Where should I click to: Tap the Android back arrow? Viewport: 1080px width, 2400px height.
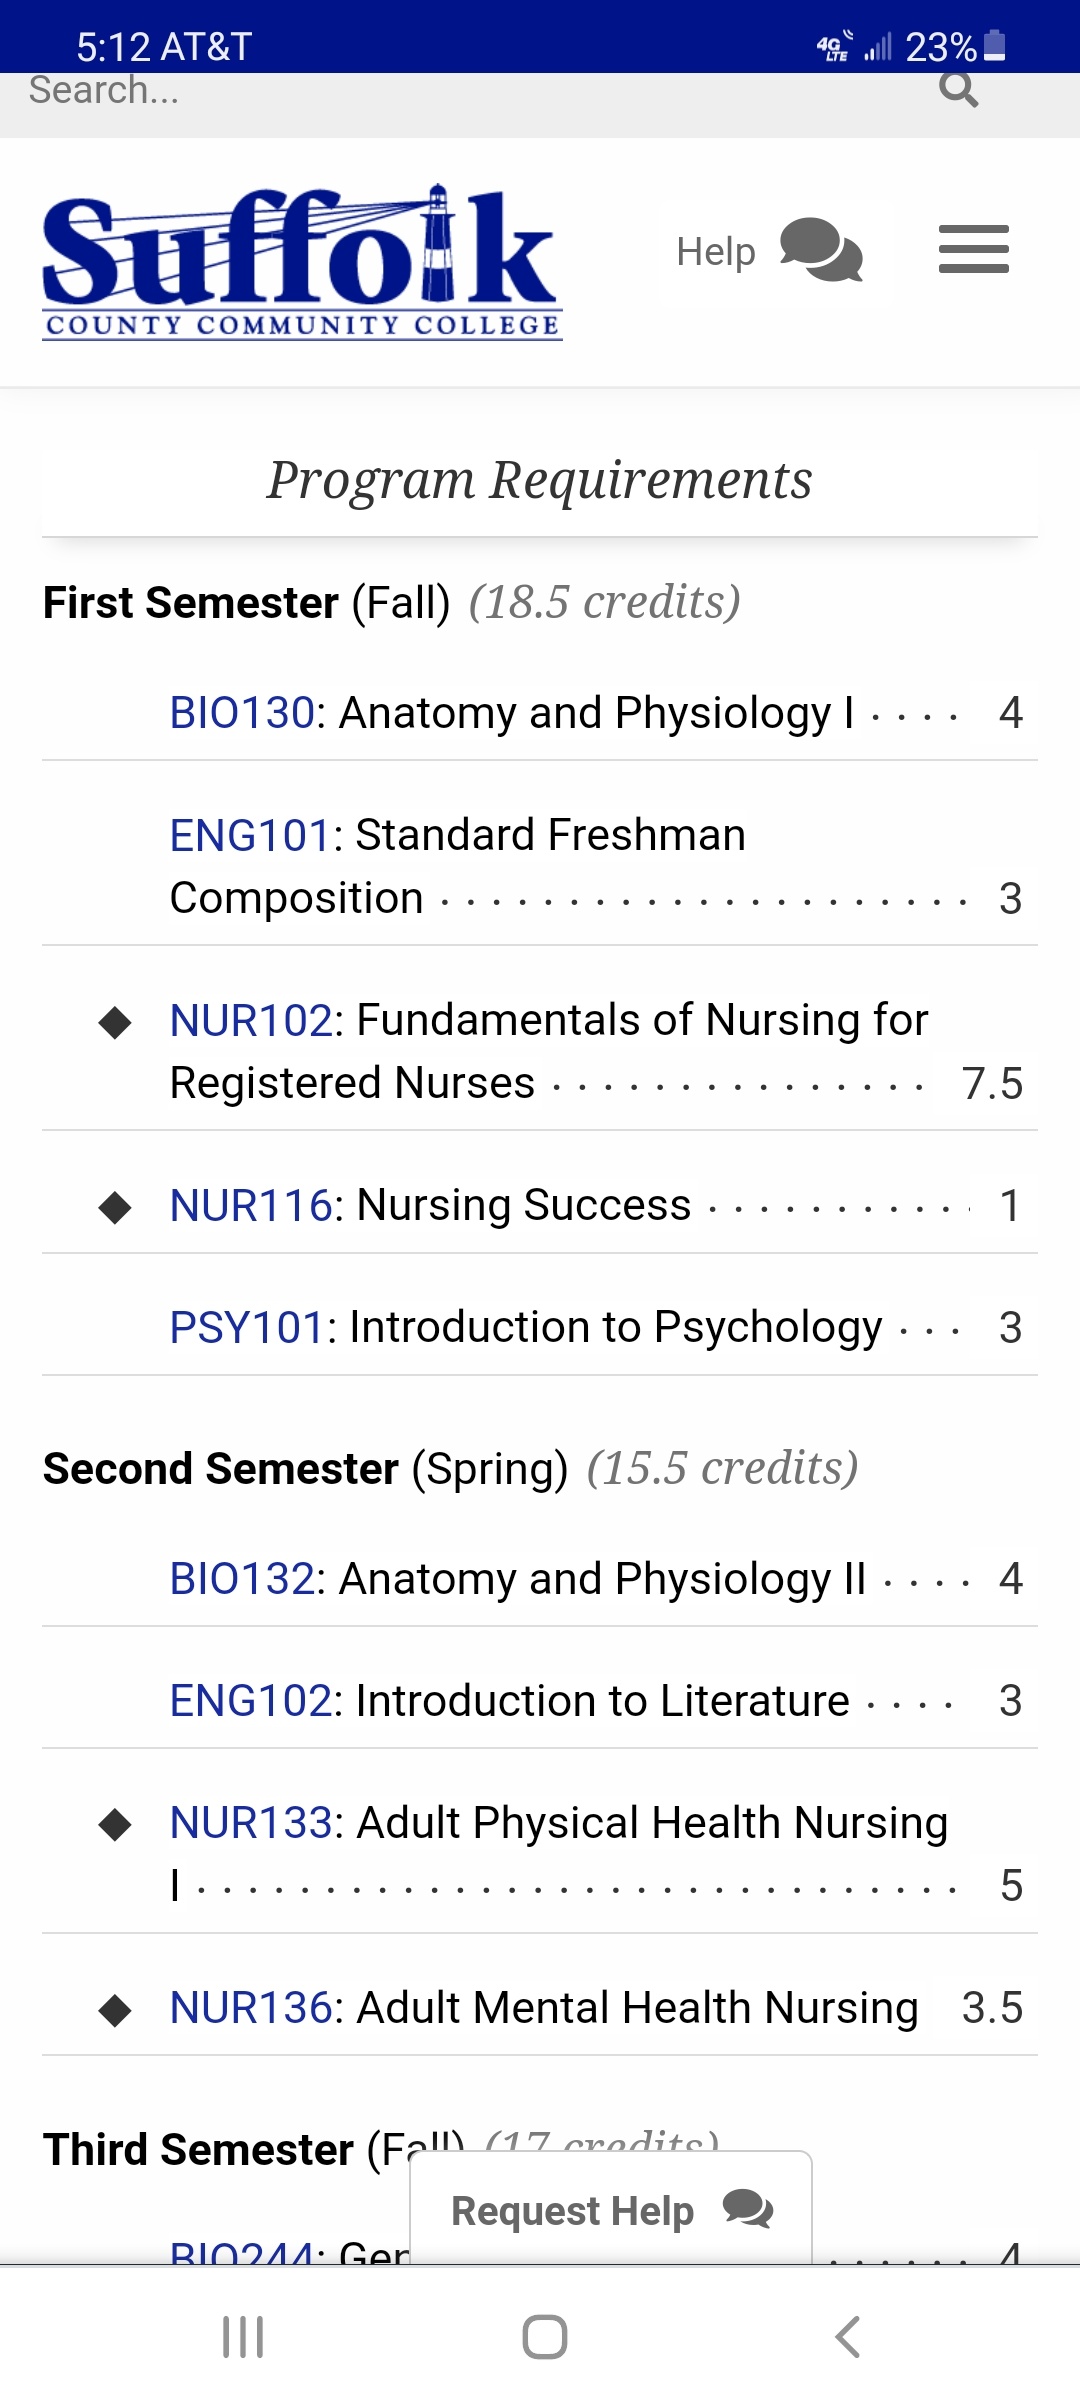point(847,2337)
